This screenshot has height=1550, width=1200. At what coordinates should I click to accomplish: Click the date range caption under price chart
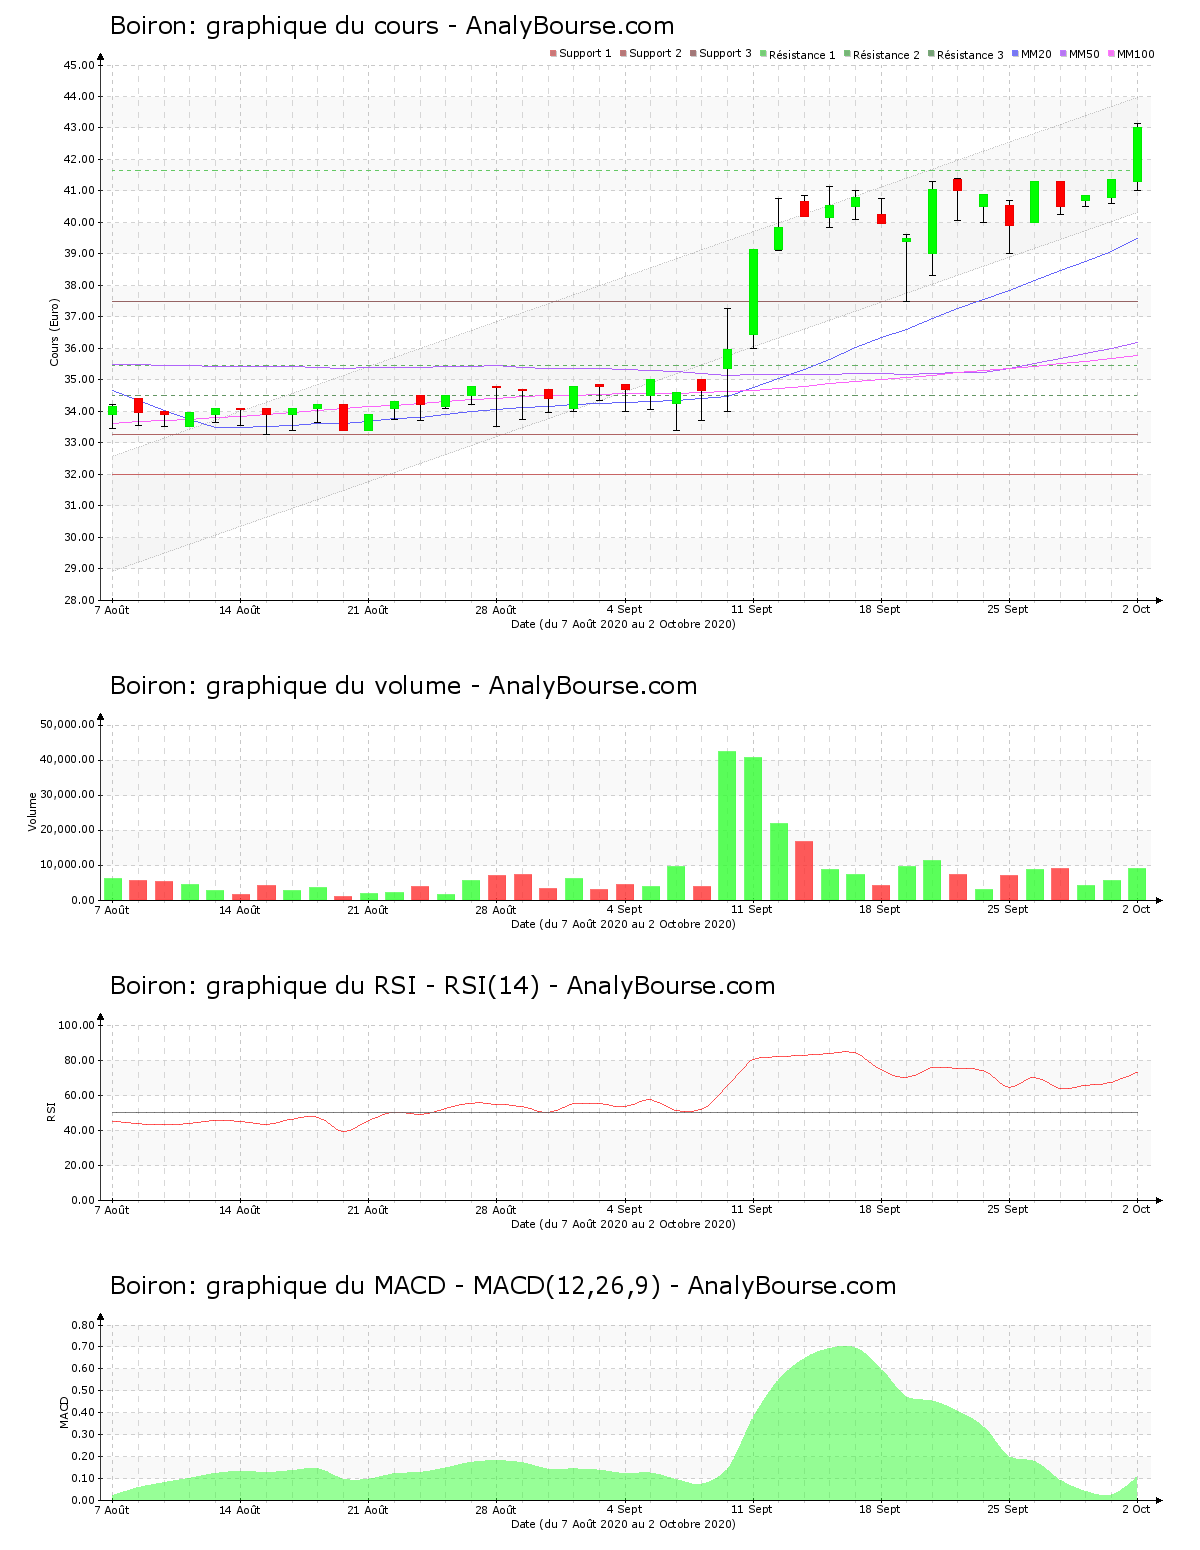(x=623, y=624)
